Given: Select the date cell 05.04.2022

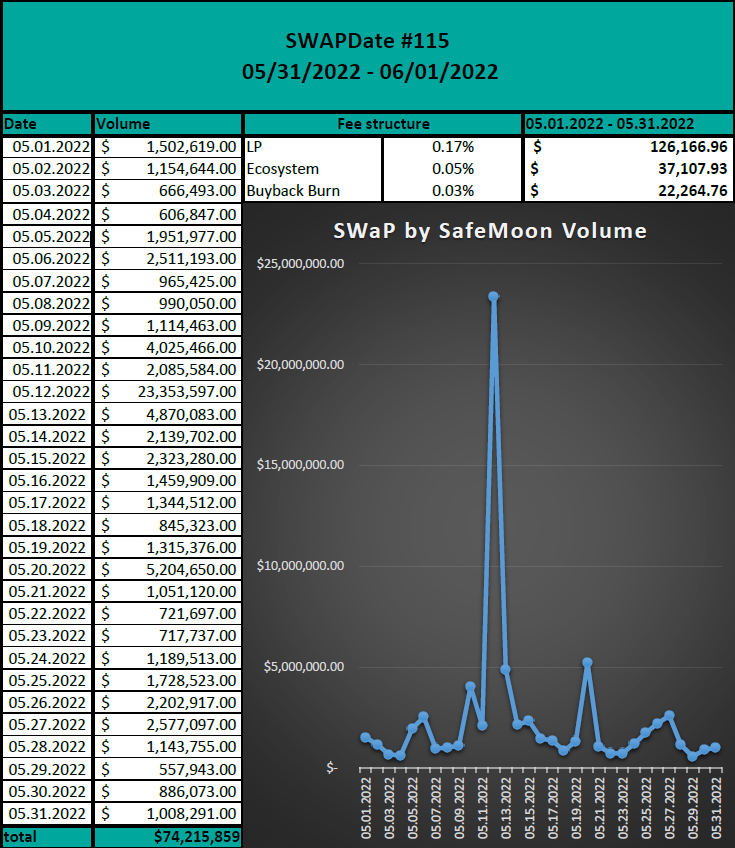Looking at the screenshot, I should click(x=47, y=215).
